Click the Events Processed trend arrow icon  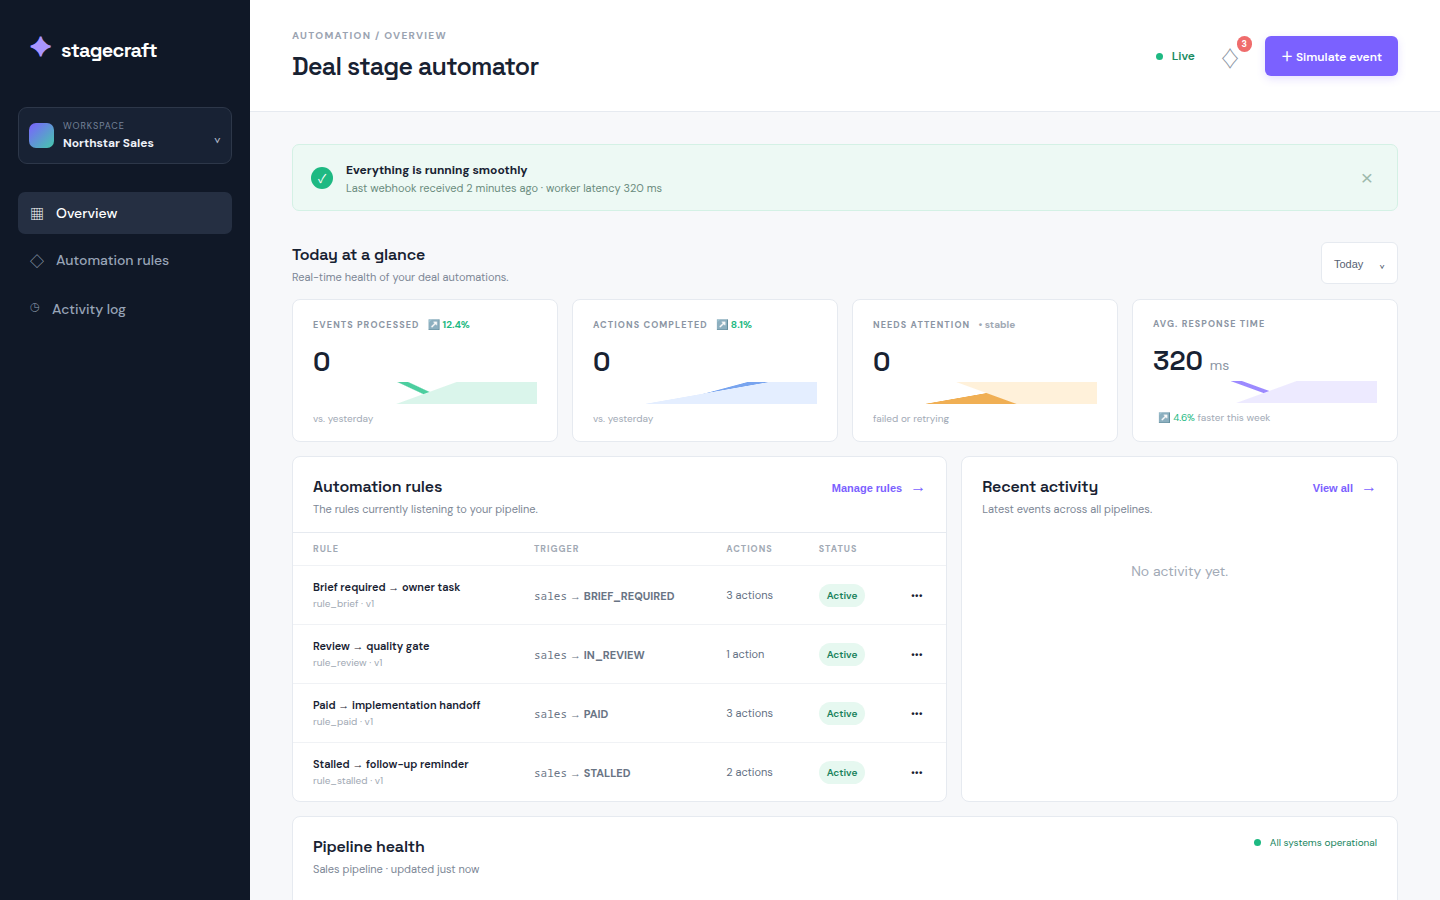pos(434,325)
